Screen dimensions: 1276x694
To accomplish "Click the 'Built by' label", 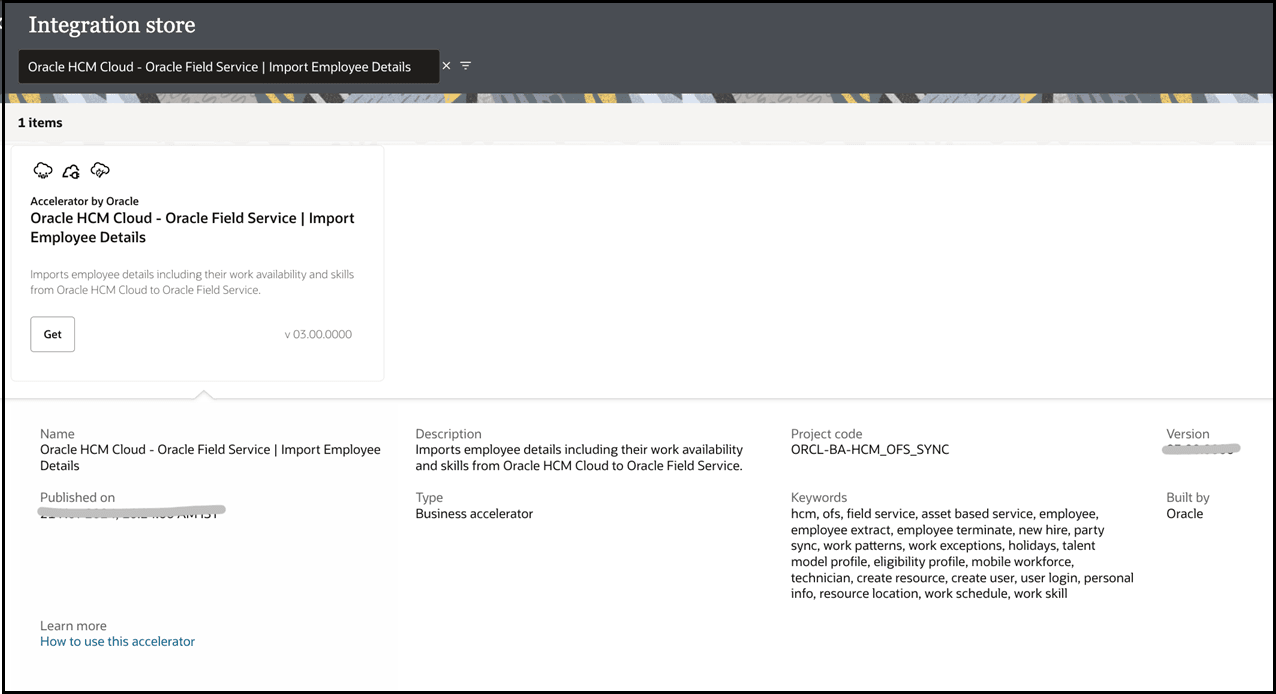I will click(x=1188, y=497).
